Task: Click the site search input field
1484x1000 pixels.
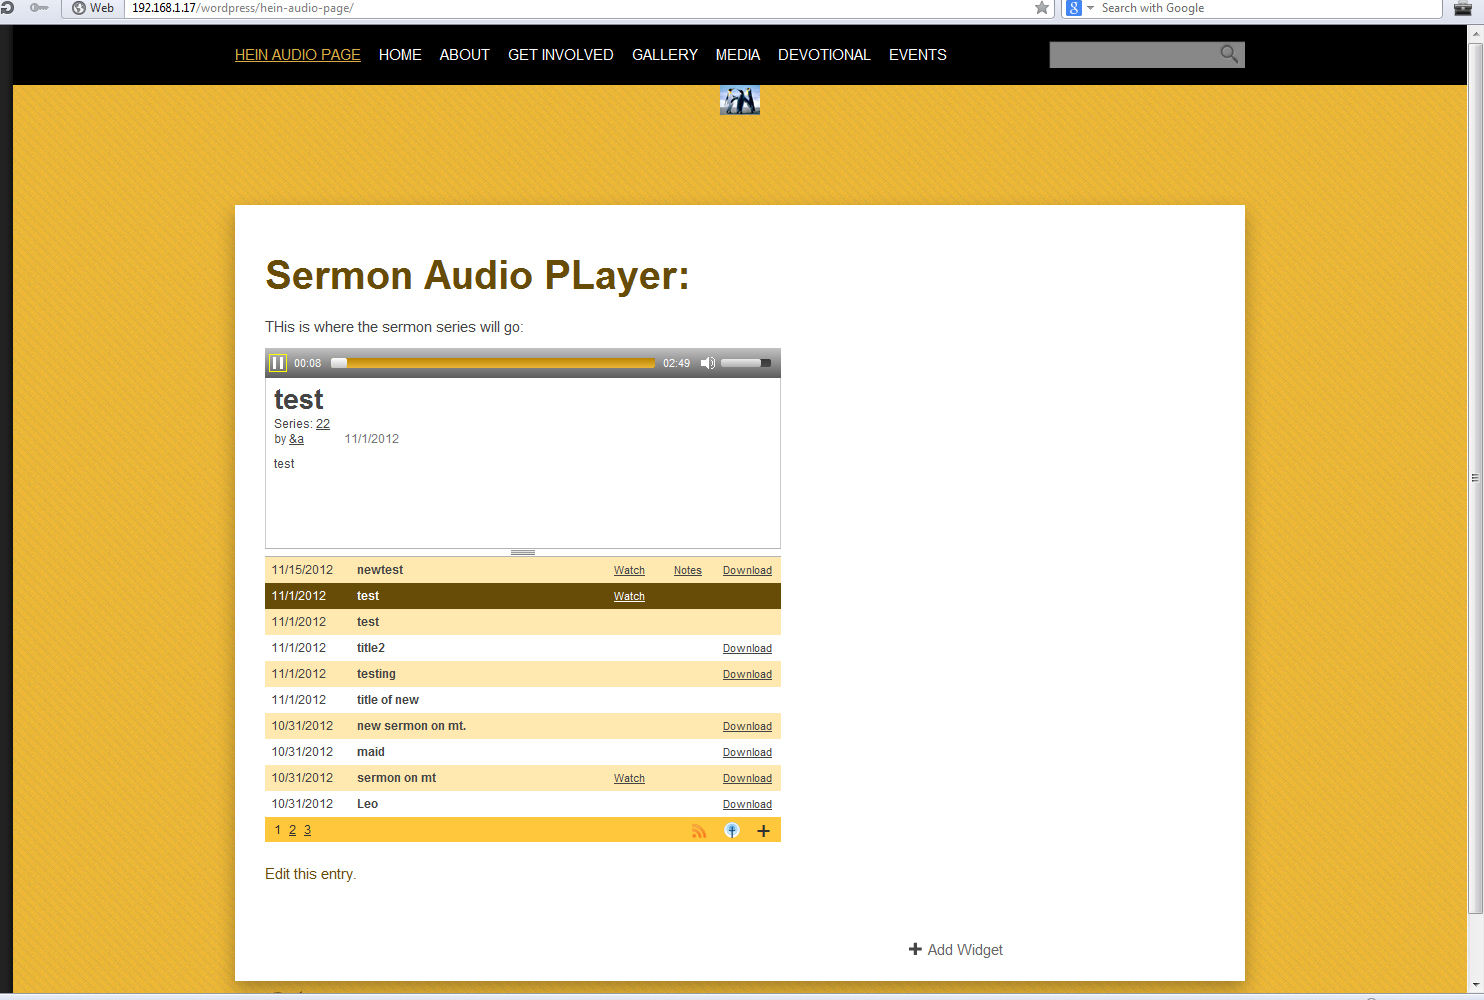Action: (x=1132, y=55)
